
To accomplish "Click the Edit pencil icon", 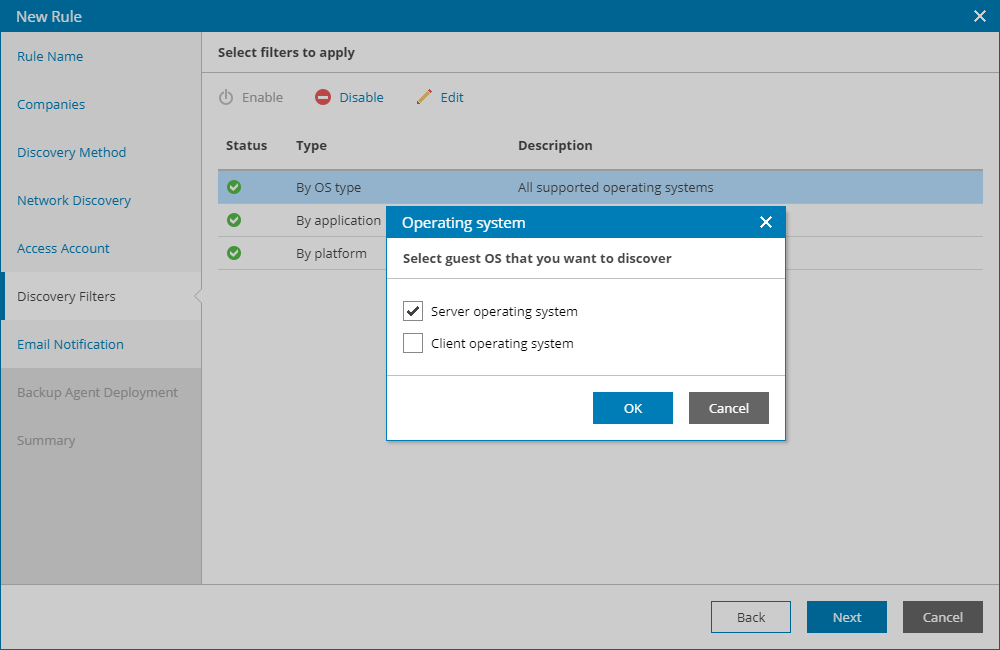I will [x=425, y=97].
